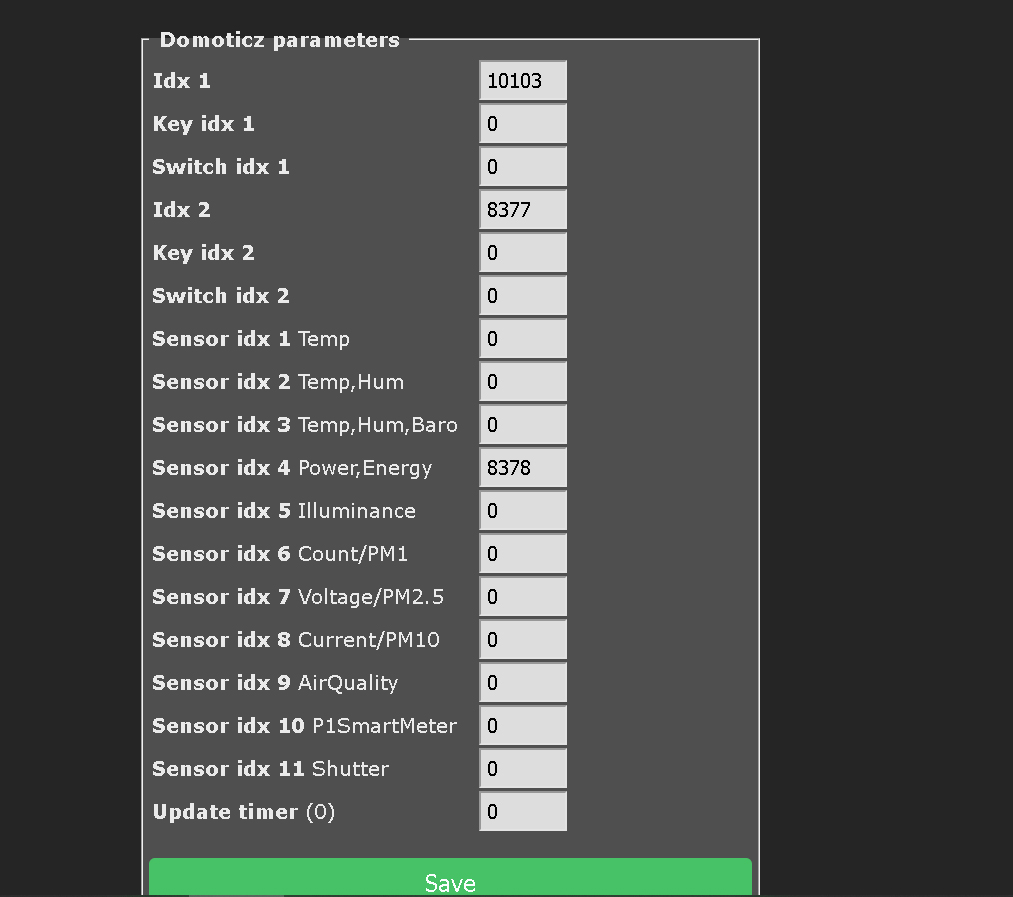Image resolution: width=1013 pixels, height=897 pixels.
Task: Click the Current/PM10 input box
Action: (x=522, y=639)
